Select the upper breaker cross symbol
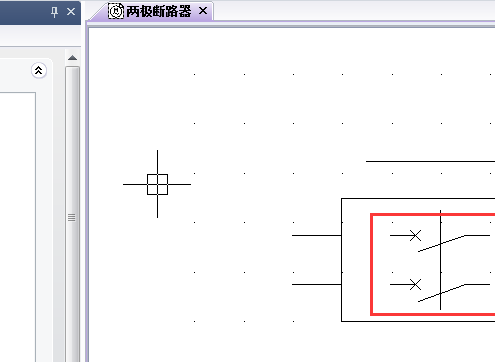This screenshot has width=495, height=362. click(415, 235)
